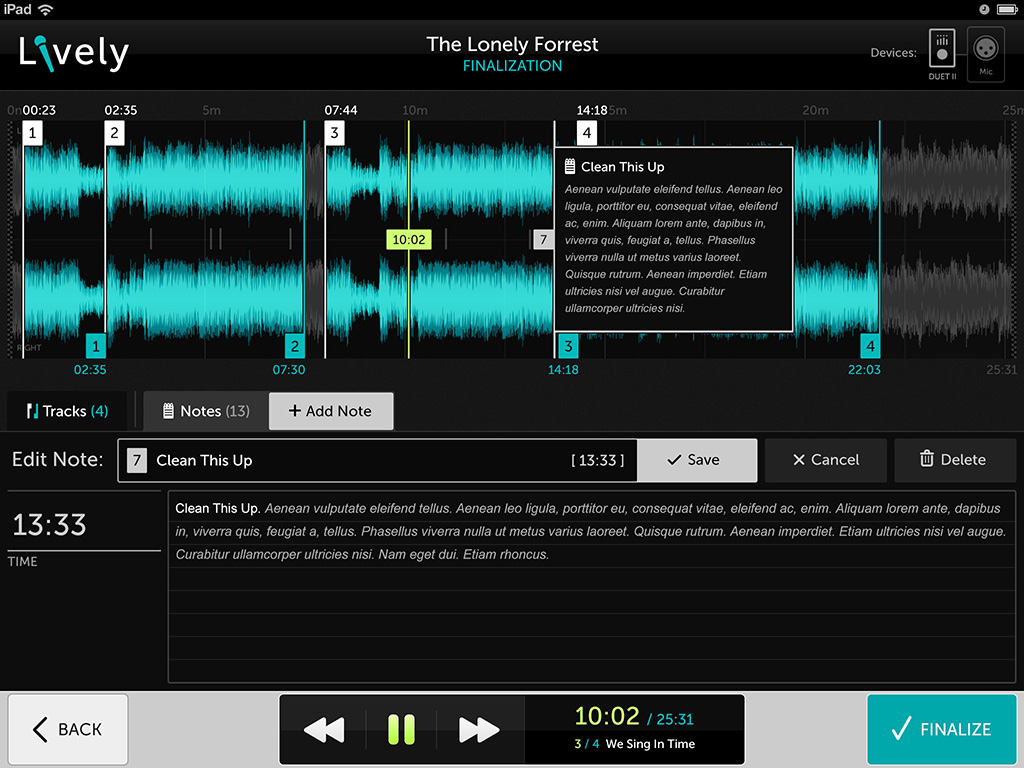Click the note title field 'Clean This Up'
1024x768 pixels.
(360, 460)
